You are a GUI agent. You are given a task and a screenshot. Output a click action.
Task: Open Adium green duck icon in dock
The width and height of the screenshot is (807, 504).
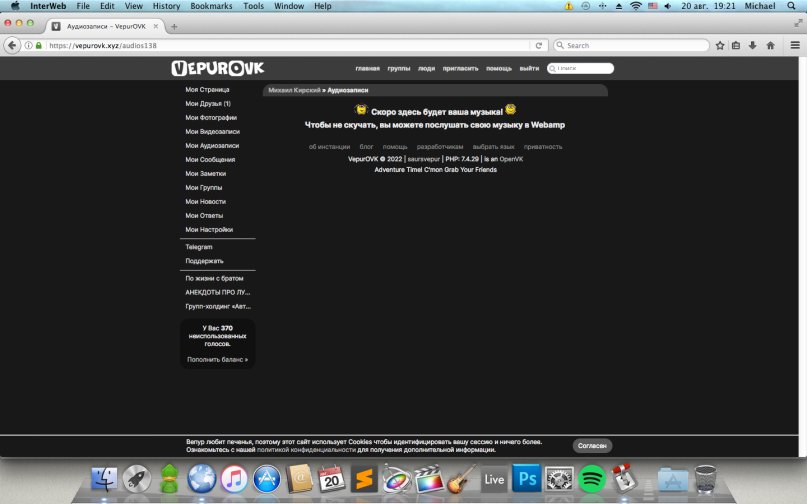(169, 479)
